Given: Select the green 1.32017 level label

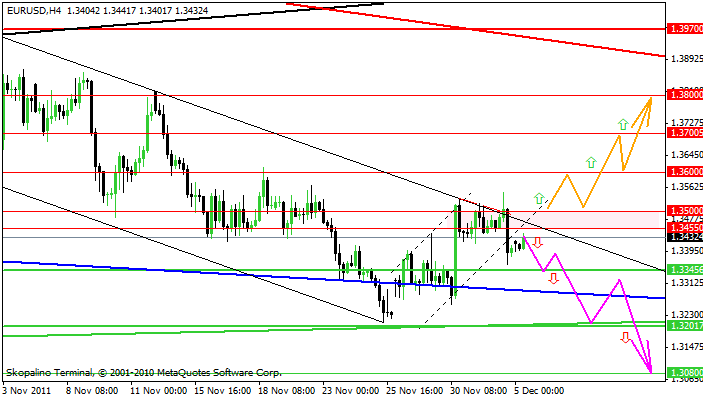Looking at the screenshot, I should (685, 325).
